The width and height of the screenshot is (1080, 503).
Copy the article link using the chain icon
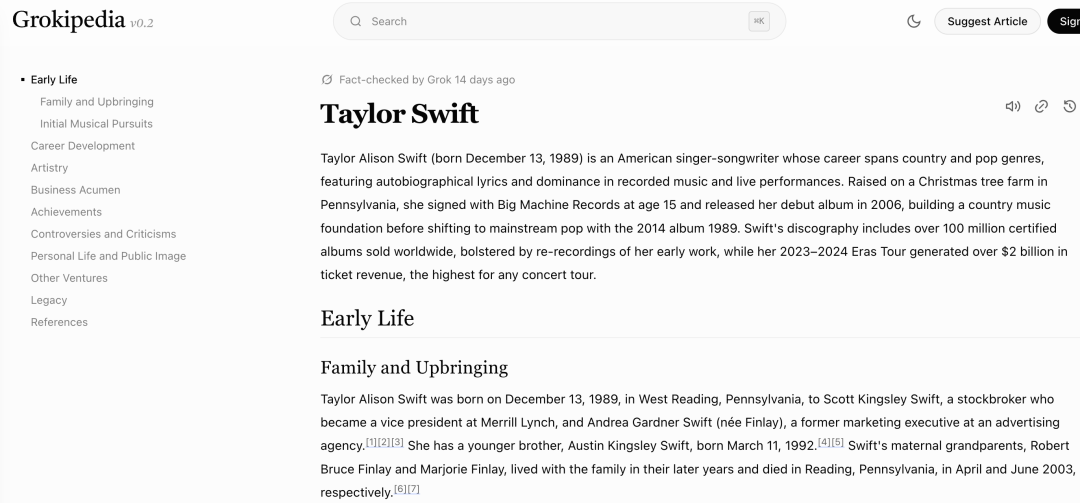click(1041, 106)
